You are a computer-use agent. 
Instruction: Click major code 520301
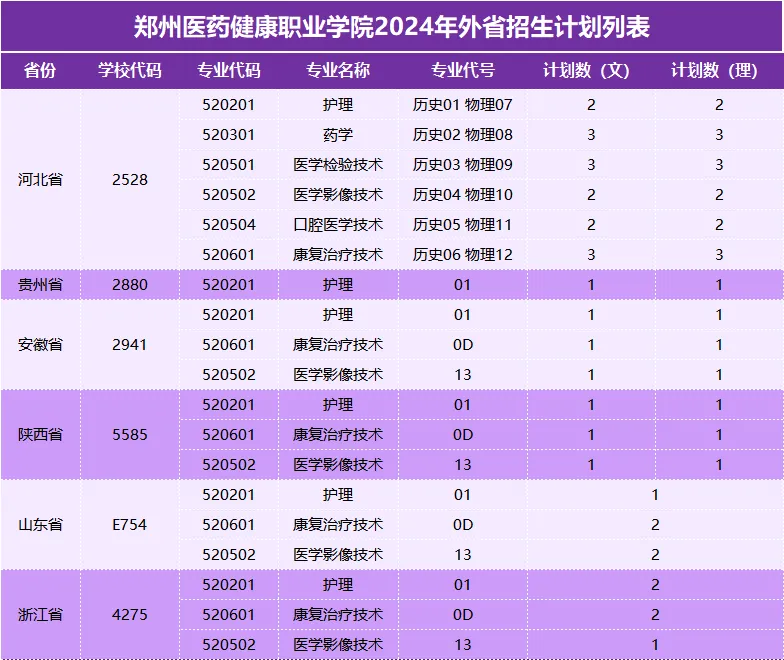[x=229, y=134]
